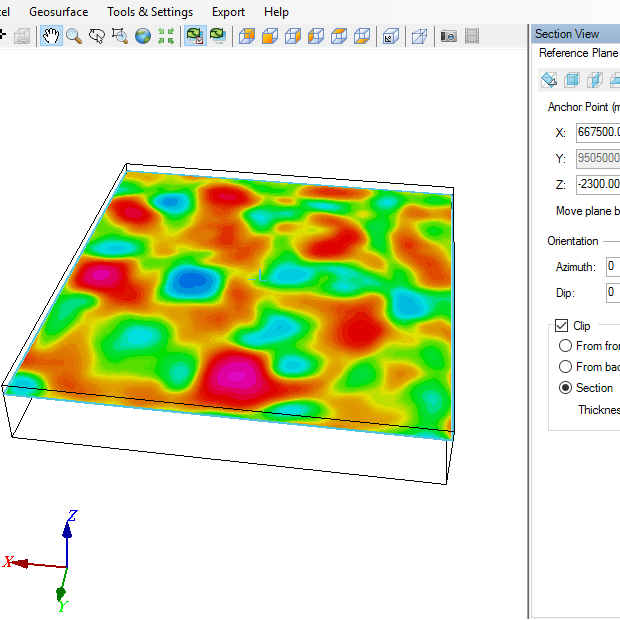Click the globe full-view icon
This screenshot has width=620, height=620.
point(143,36)
